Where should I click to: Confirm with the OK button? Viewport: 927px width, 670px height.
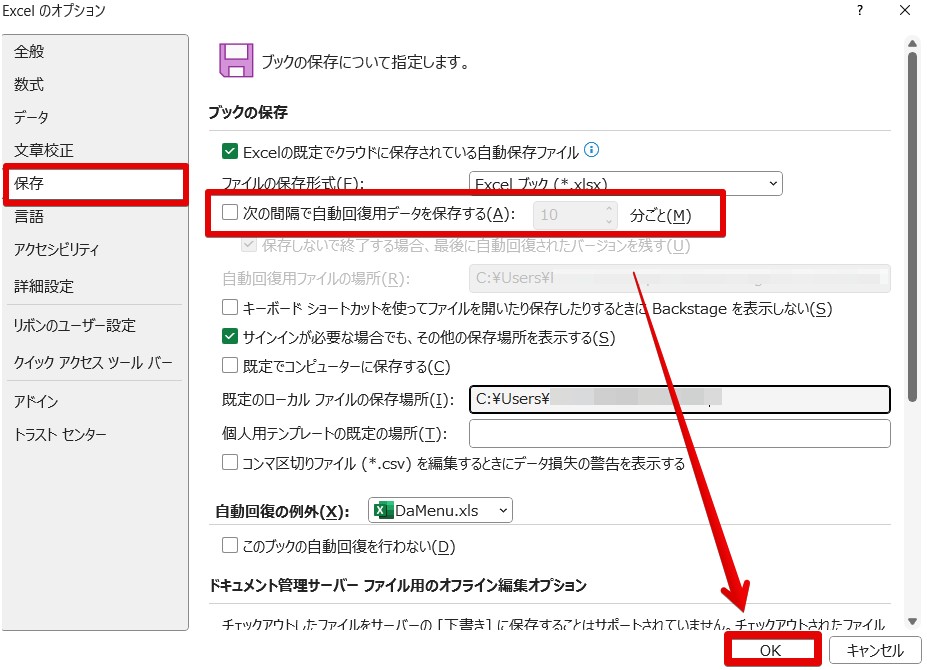[x=772, y=650]
